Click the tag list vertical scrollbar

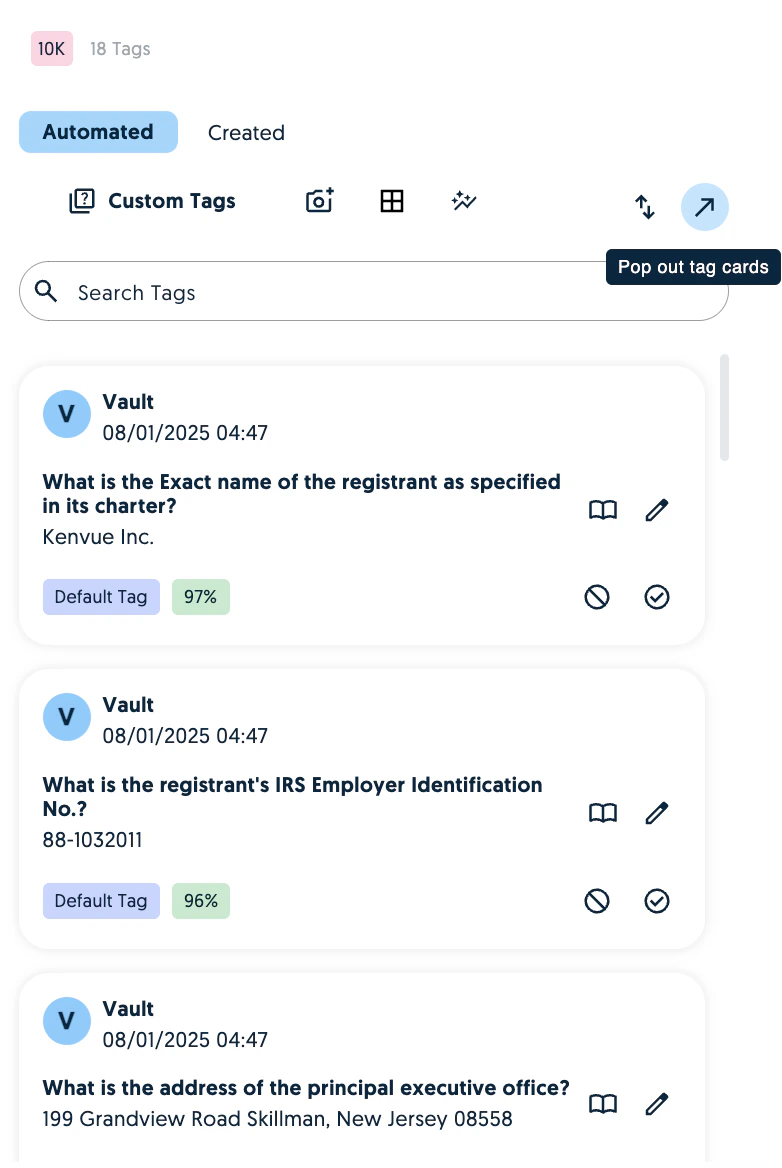pyautogui.click(x=724, y=408)
